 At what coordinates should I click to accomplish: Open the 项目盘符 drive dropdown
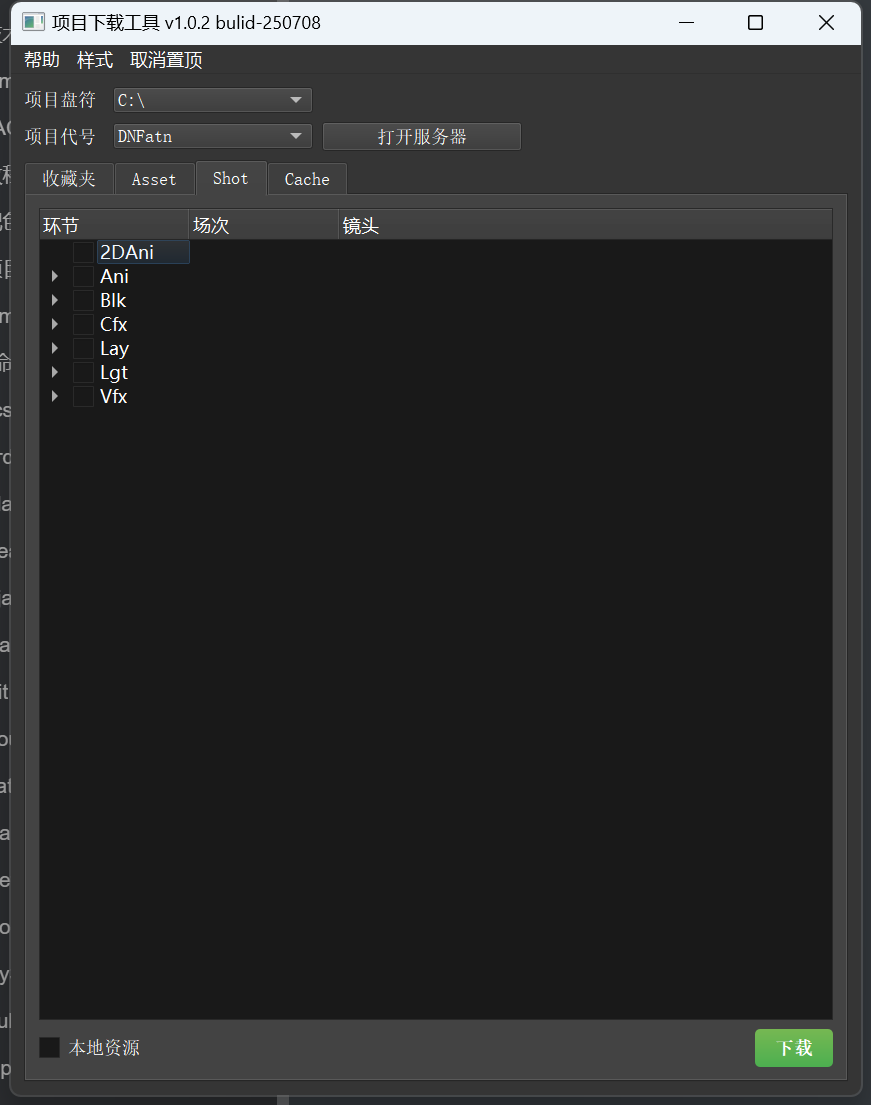pyautogui.click(x=212, y=100)
